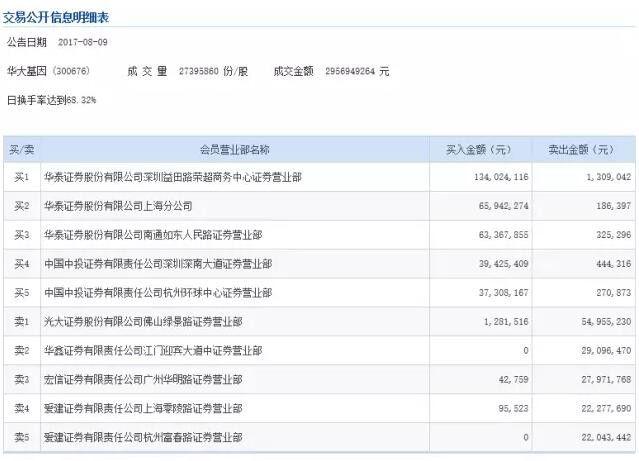The image size is (639, 461).
Task: Click sell amount 22,277,690
Action: 606,408
